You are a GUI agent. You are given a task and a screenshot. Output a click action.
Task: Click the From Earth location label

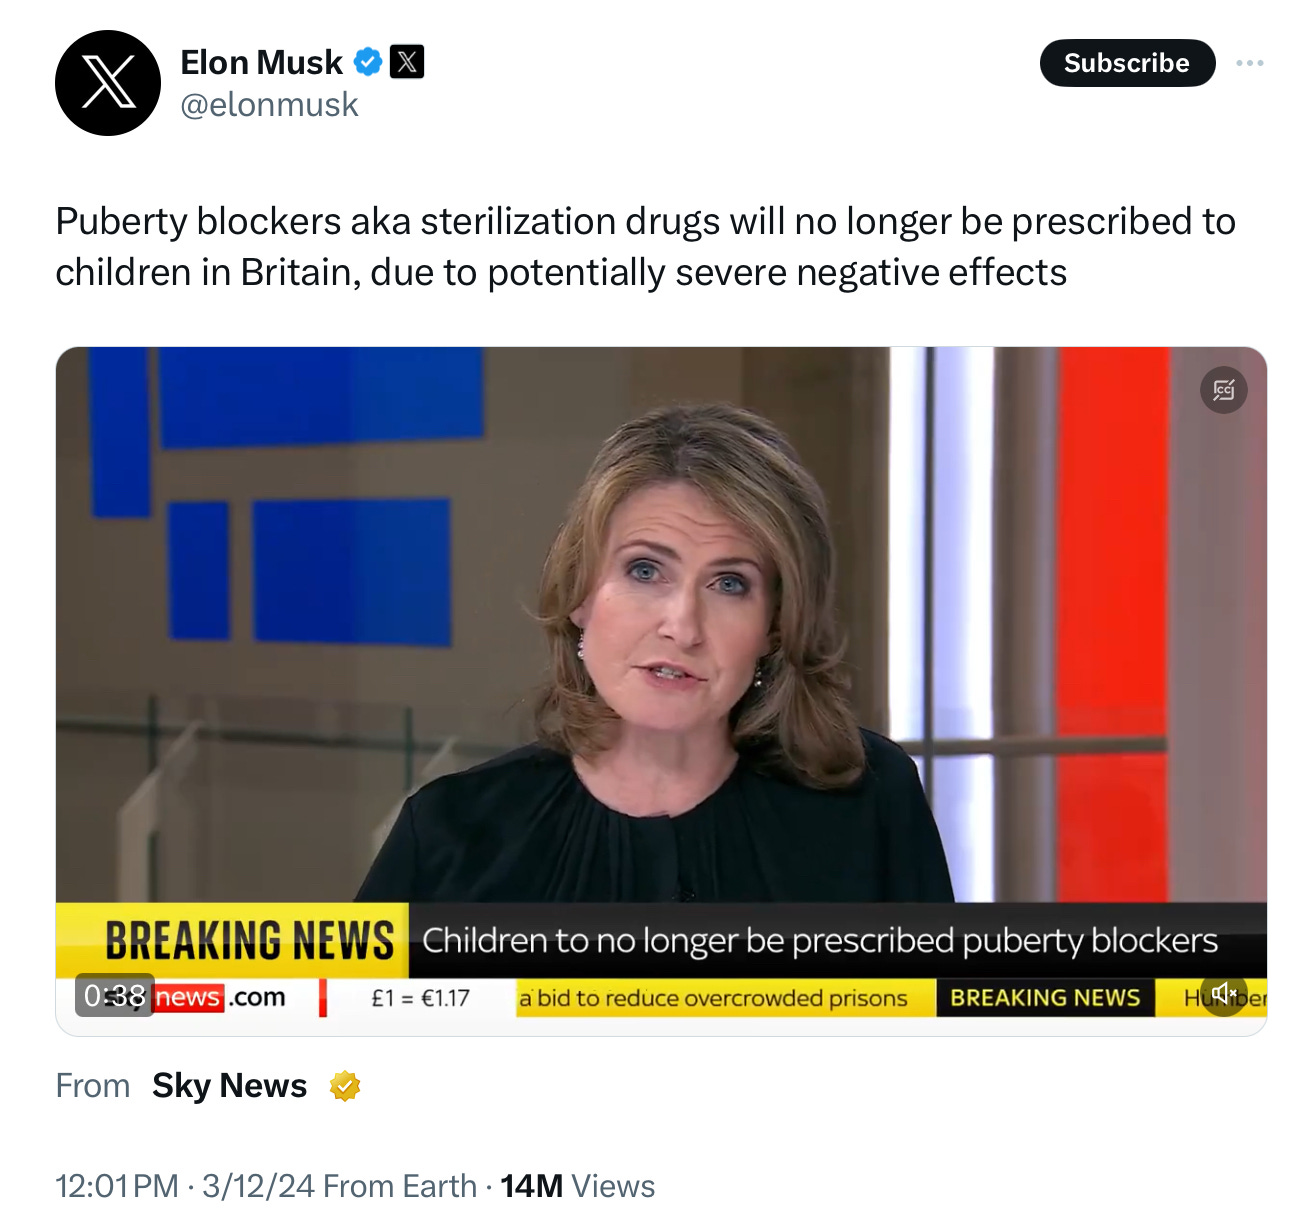pyautogui.click(x=400, y=1186)
